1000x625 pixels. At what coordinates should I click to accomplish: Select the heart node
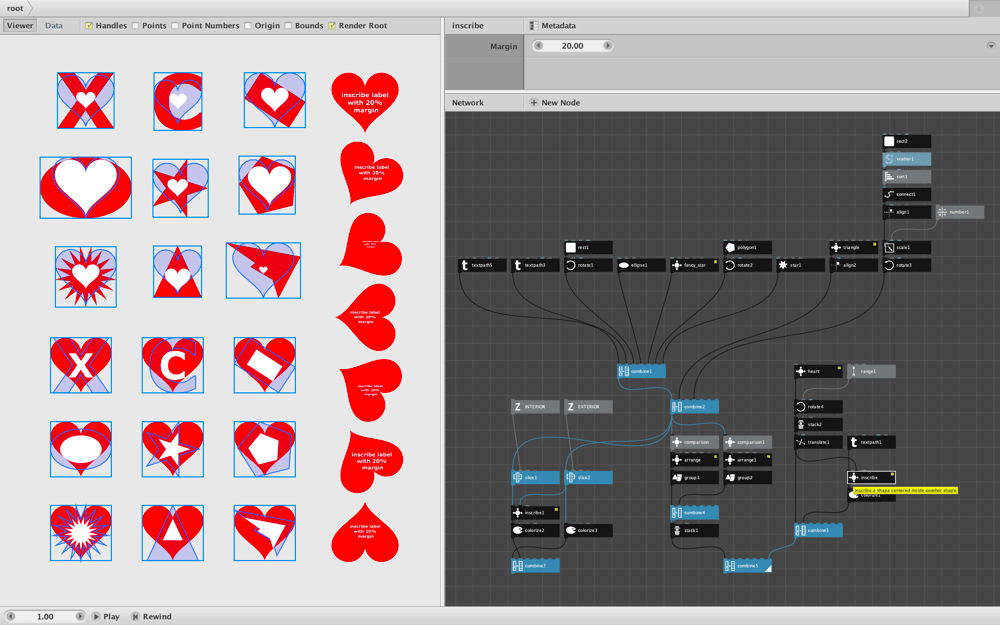coord(818,371)
